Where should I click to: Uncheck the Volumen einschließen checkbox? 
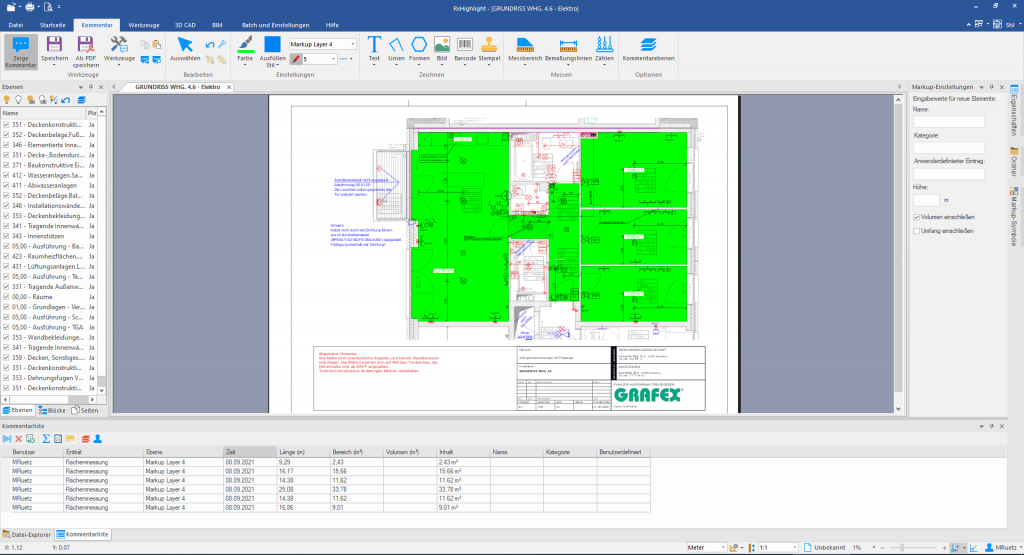click(x=917, y=217)
